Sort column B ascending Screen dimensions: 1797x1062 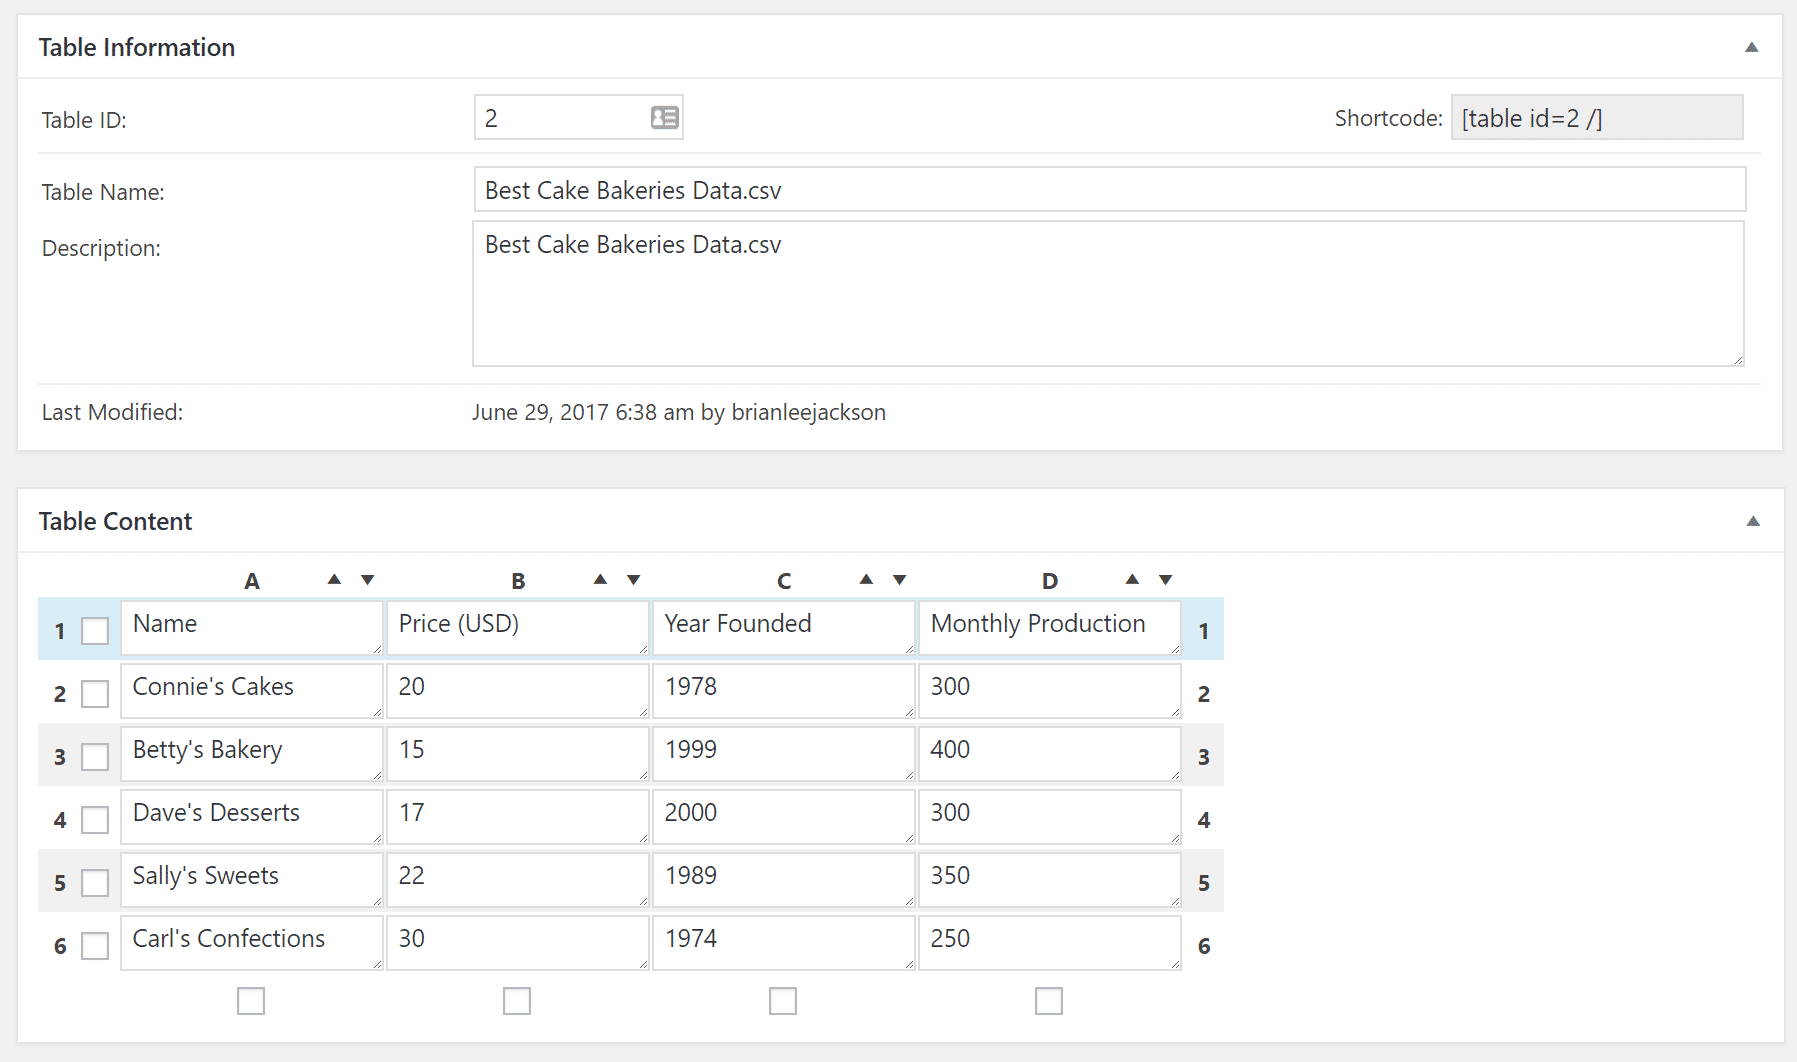coord(600,579)
